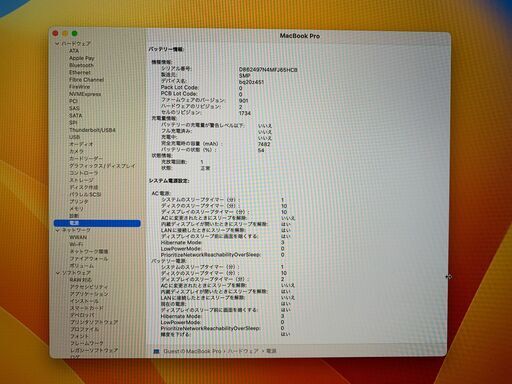Select Apple Pay in the sidebar
This screenshot has width=512, height=384.
pyautogui.click(x=82, y=58)
